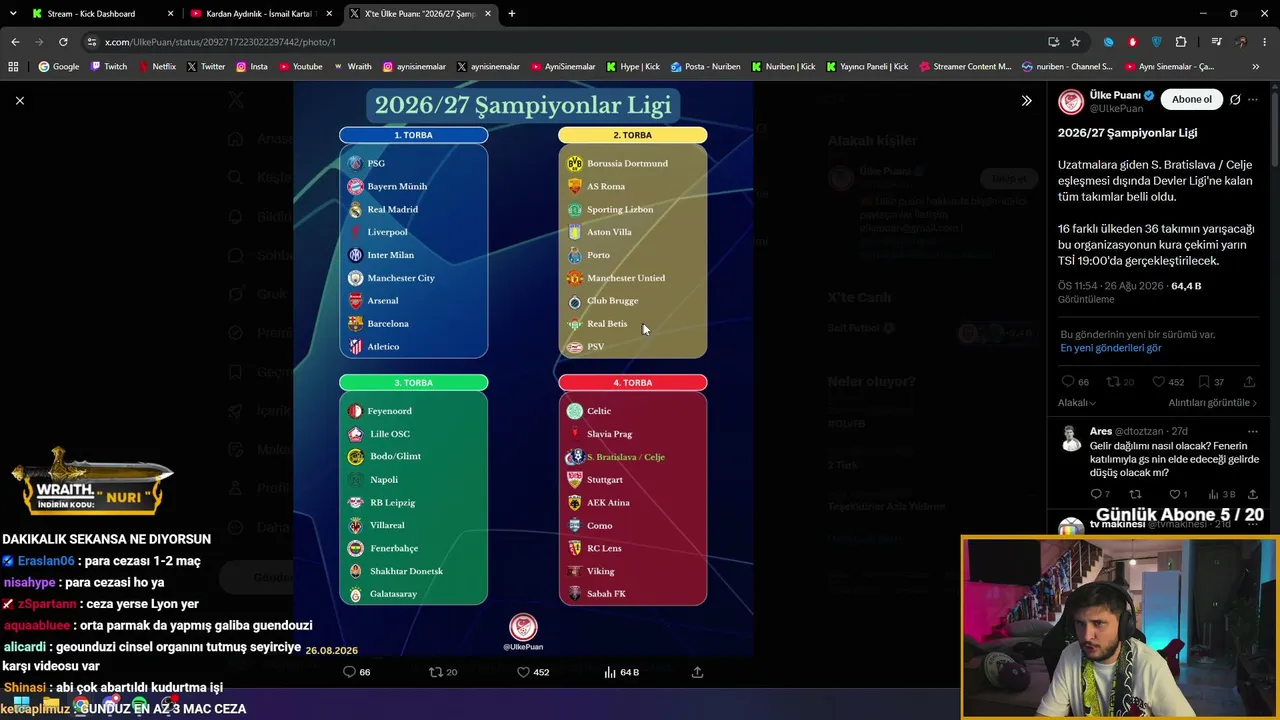The image size is (1280, 720).
Task: Open the Ülke Puanı profile avatar in the sidebar
Action: point(1071,101)
